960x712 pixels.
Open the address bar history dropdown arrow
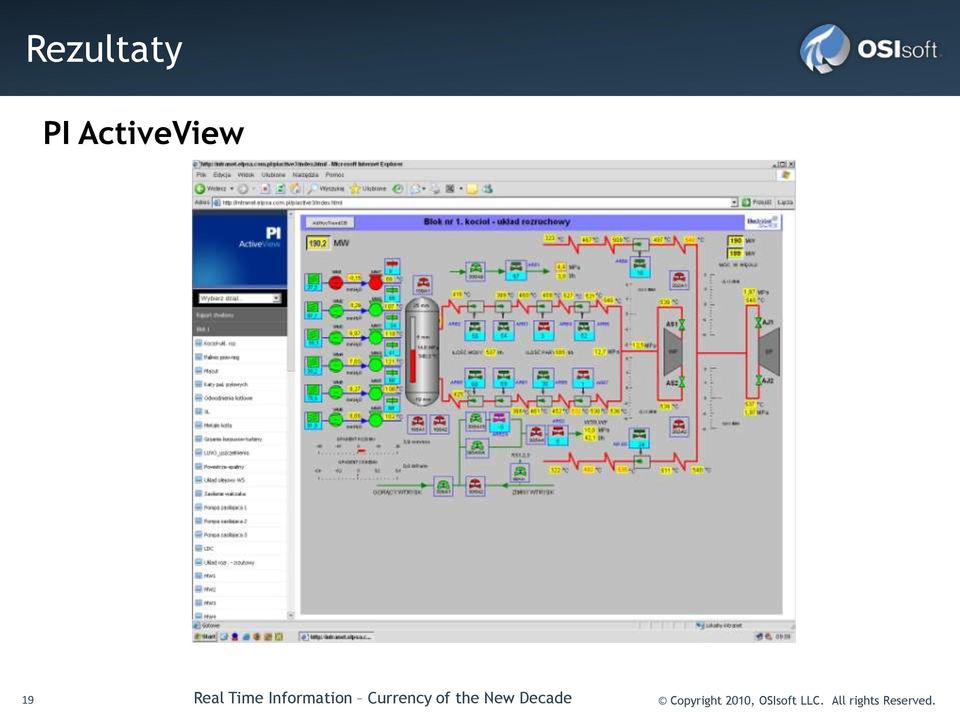[x=734, y=202]
